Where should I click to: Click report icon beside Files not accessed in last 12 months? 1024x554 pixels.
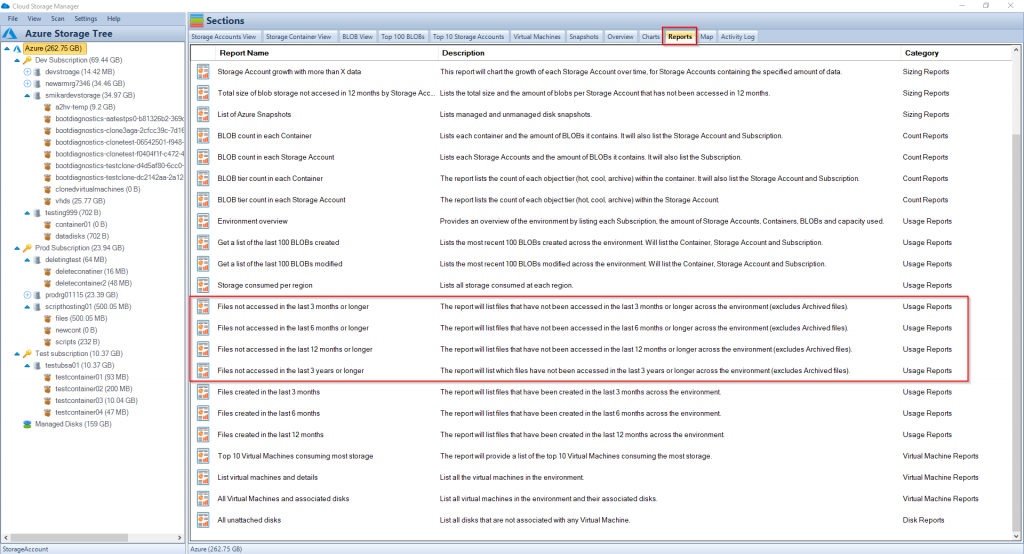coord(203,350)
